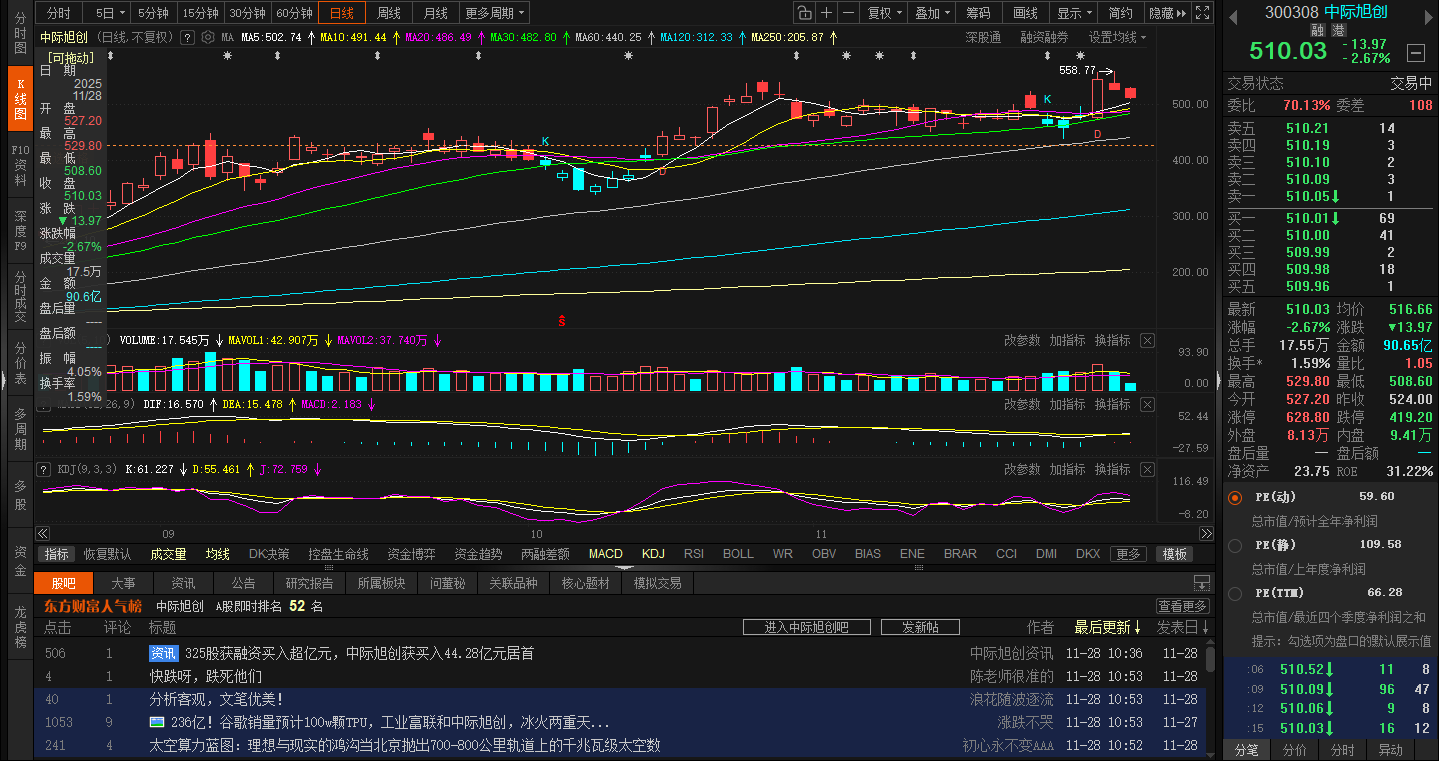The image size is (1439, 761).
Task: Open KDJ indicator help icon
Action: point(43,469)
